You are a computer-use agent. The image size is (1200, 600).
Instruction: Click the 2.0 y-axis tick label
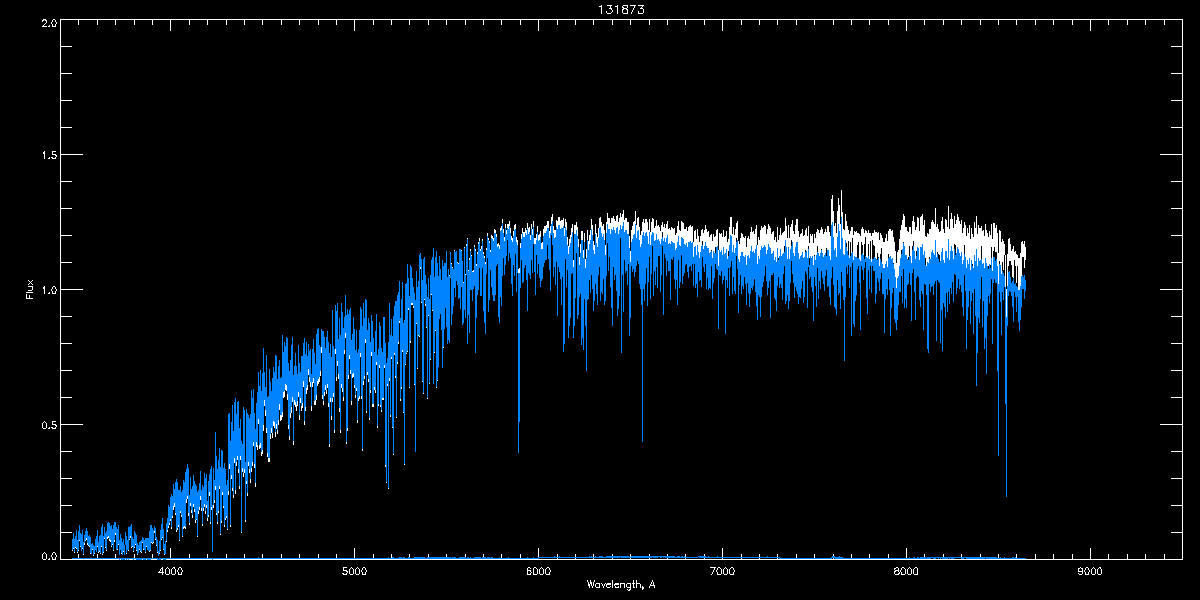[48, 23]
